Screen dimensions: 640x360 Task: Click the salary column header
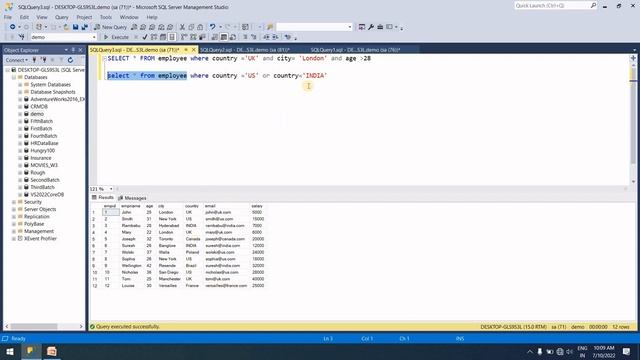pyautogui.click(x=257, y=206)
